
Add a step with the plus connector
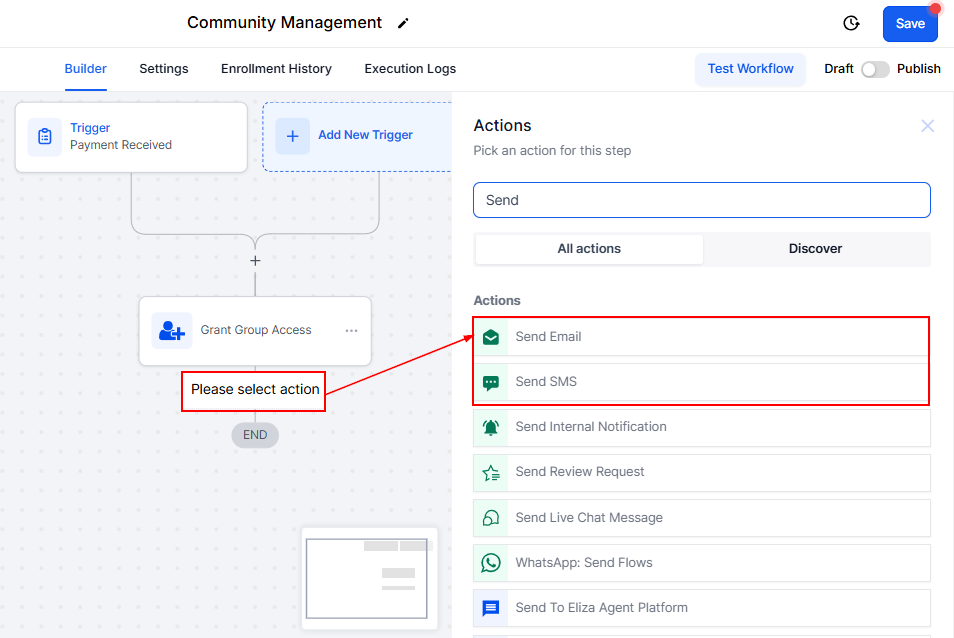[x=255, y=260]
